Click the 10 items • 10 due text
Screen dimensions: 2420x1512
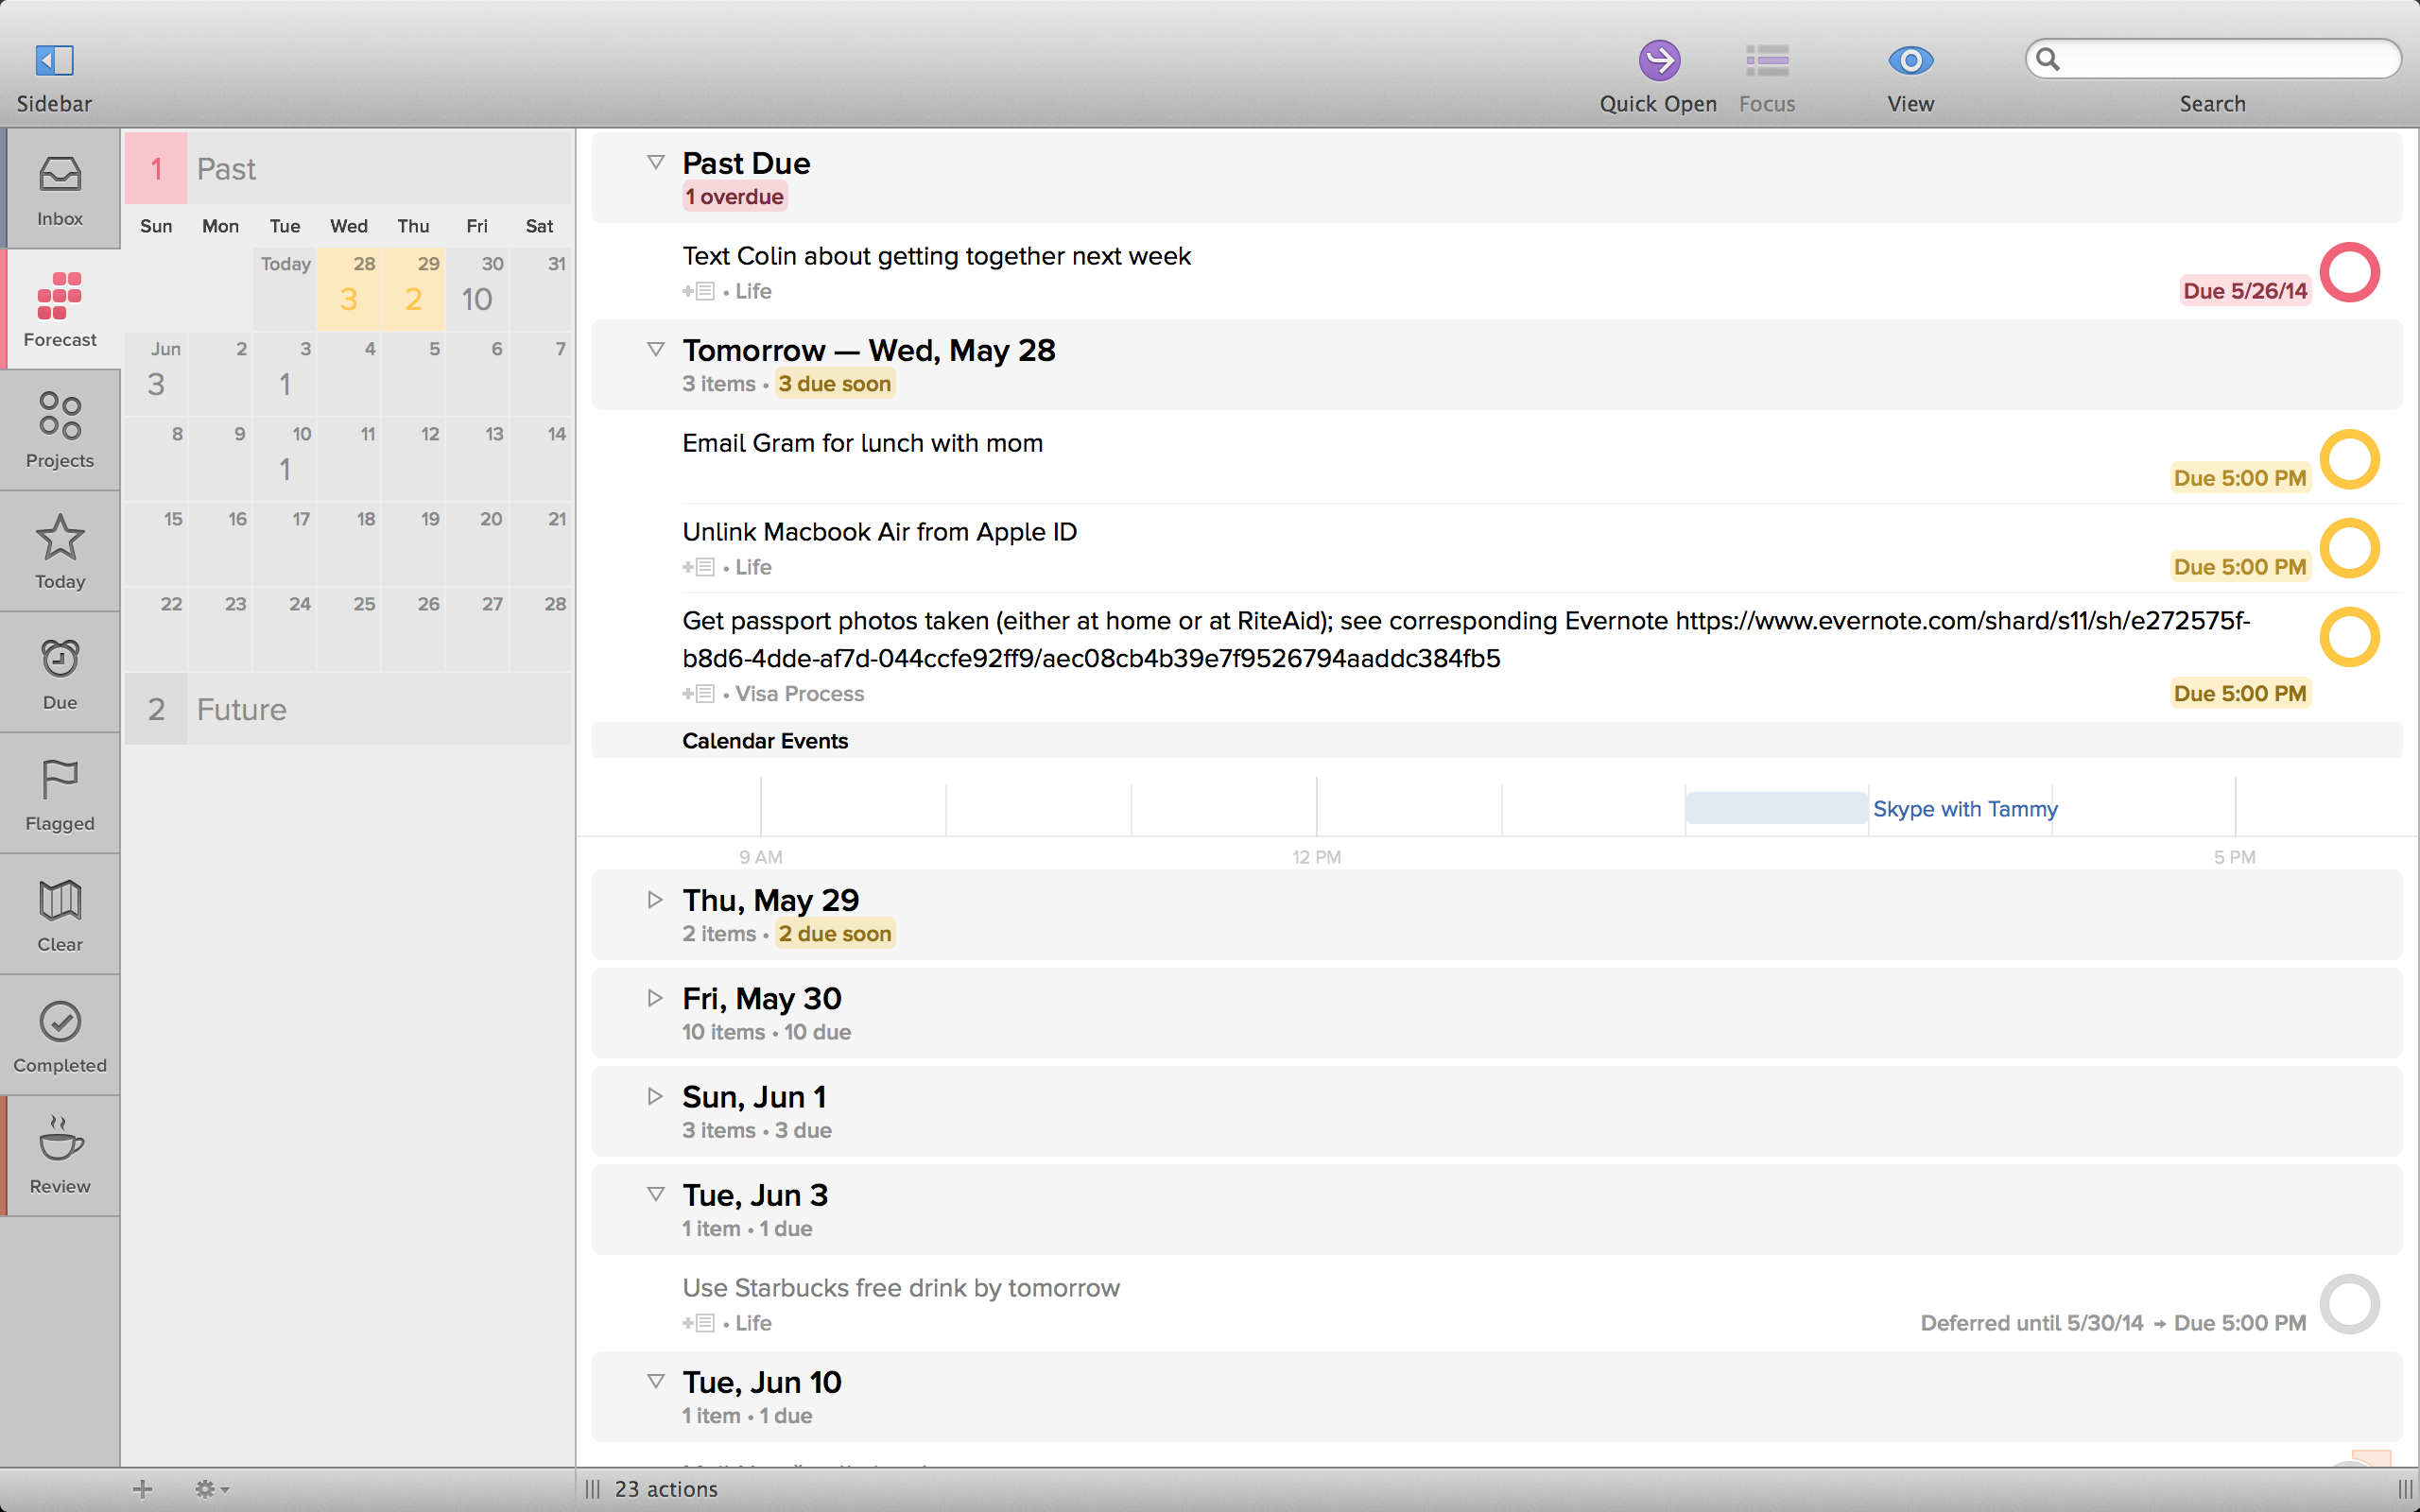point(767,1032)
